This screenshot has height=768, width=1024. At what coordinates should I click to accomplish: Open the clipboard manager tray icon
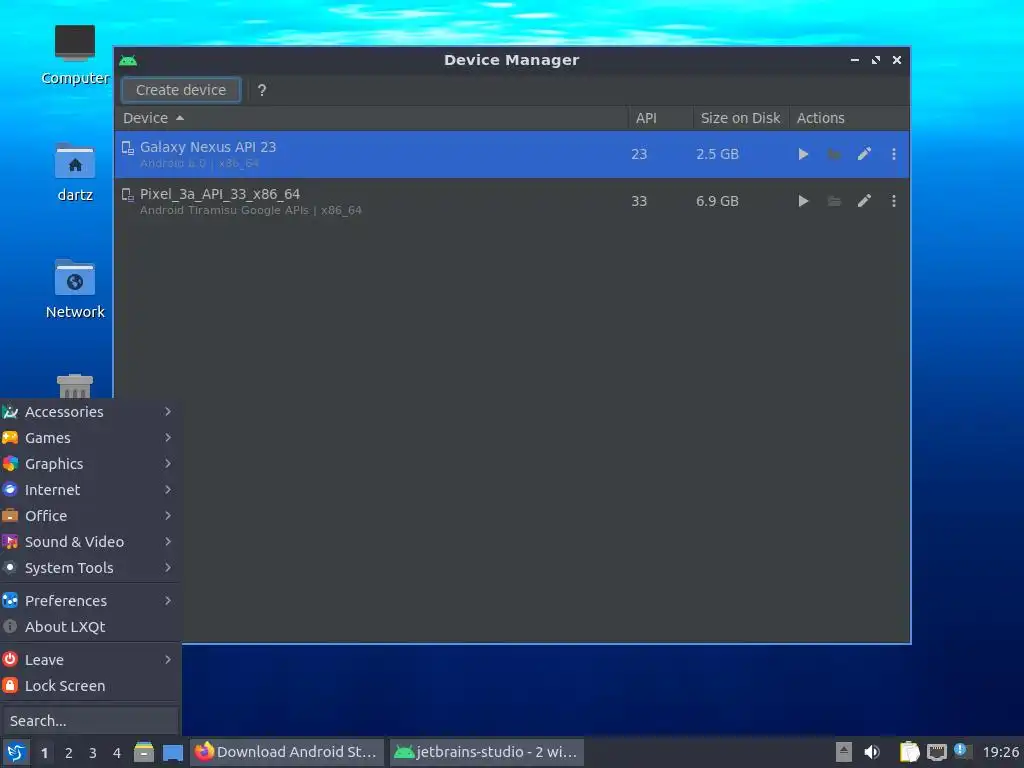pyautogui.click(x=909, y=752)
